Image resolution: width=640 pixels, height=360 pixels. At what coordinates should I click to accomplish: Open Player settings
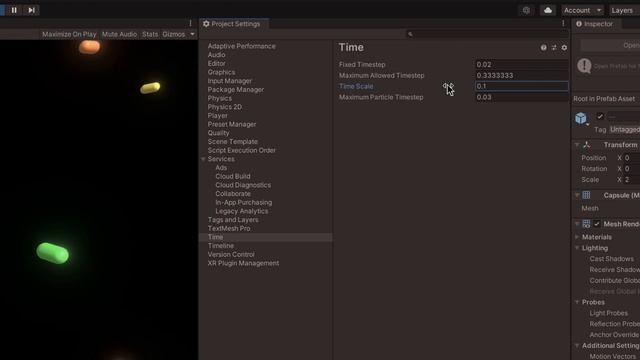click(218, 116)
